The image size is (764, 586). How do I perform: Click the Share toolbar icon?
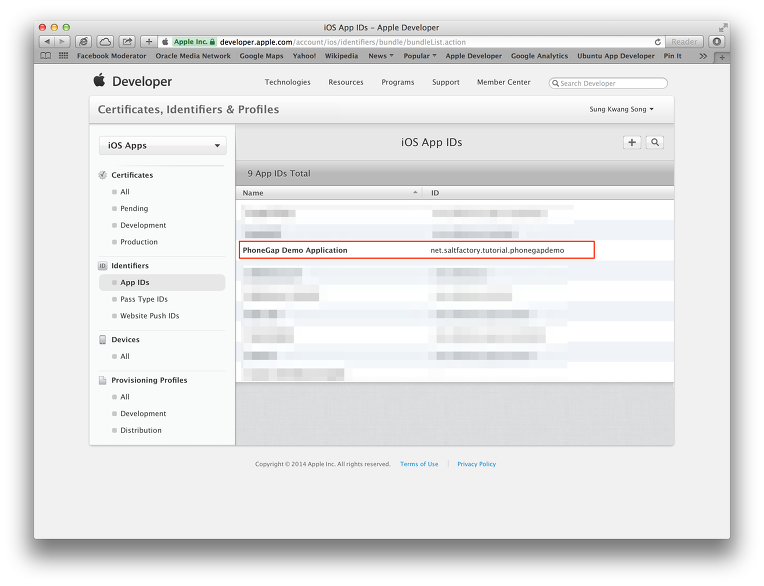pos(127,42)
